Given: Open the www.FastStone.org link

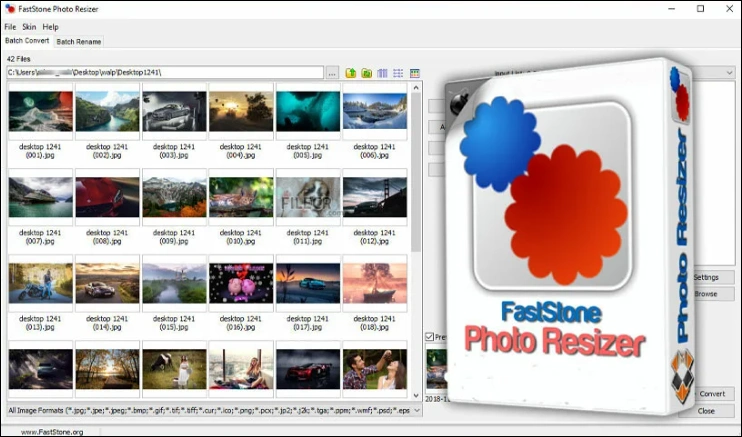Looking at the screenshot, I should pos(52,432).
